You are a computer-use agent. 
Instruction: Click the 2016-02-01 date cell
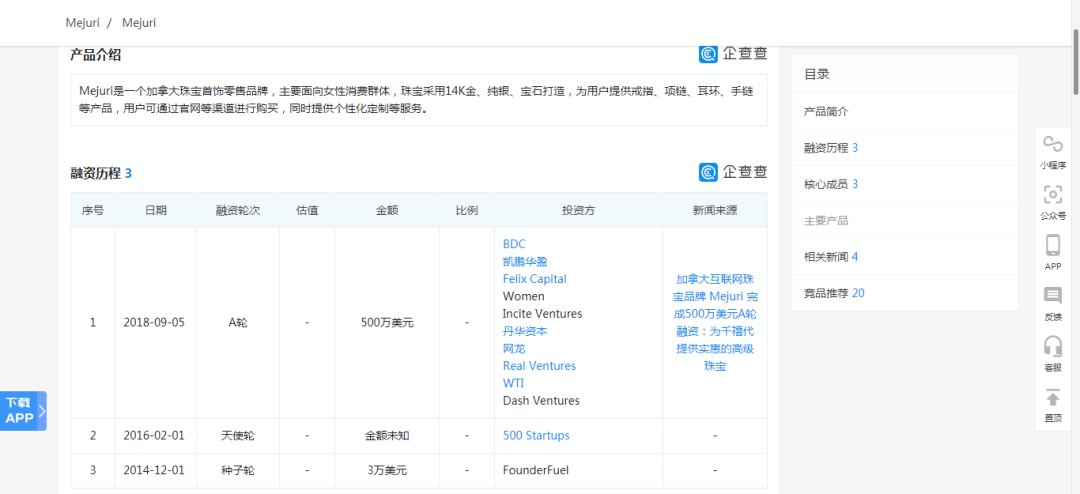[154, 435]
